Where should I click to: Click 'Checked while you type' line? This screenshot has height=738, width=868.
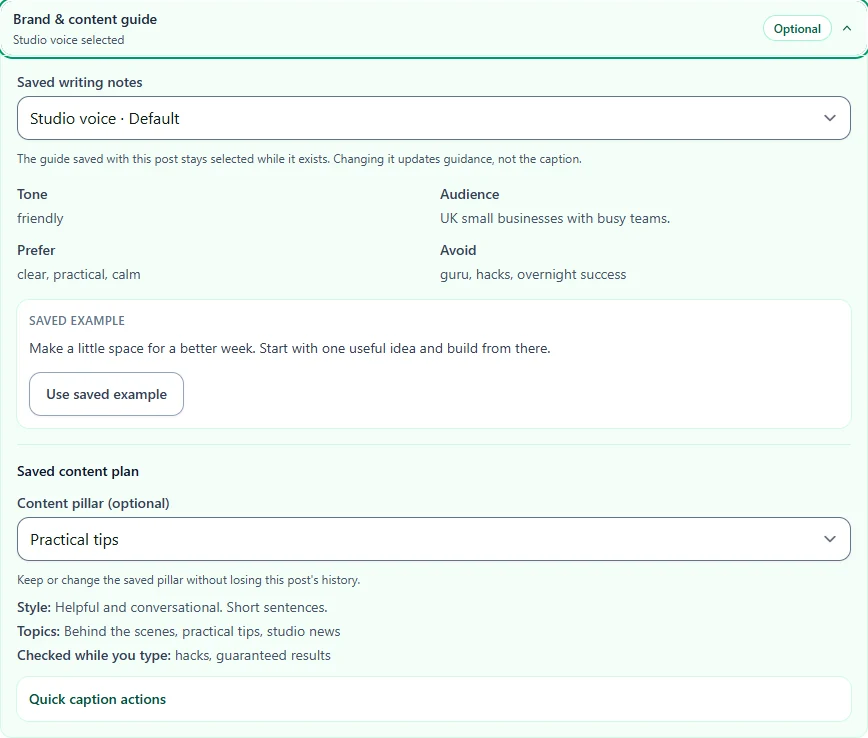click(x=174, y=656)
